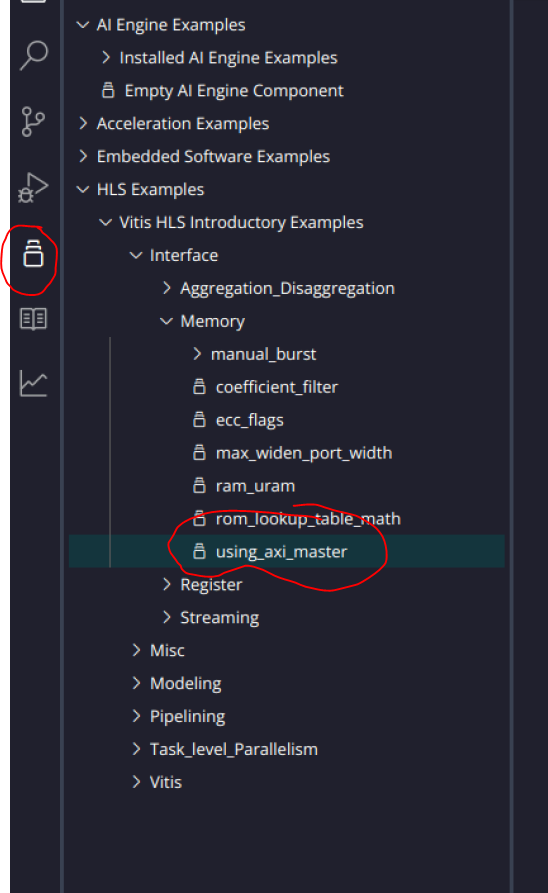548x893 pixels.
Task: Click the 'Streaming' label text
Action: point(219,618)
